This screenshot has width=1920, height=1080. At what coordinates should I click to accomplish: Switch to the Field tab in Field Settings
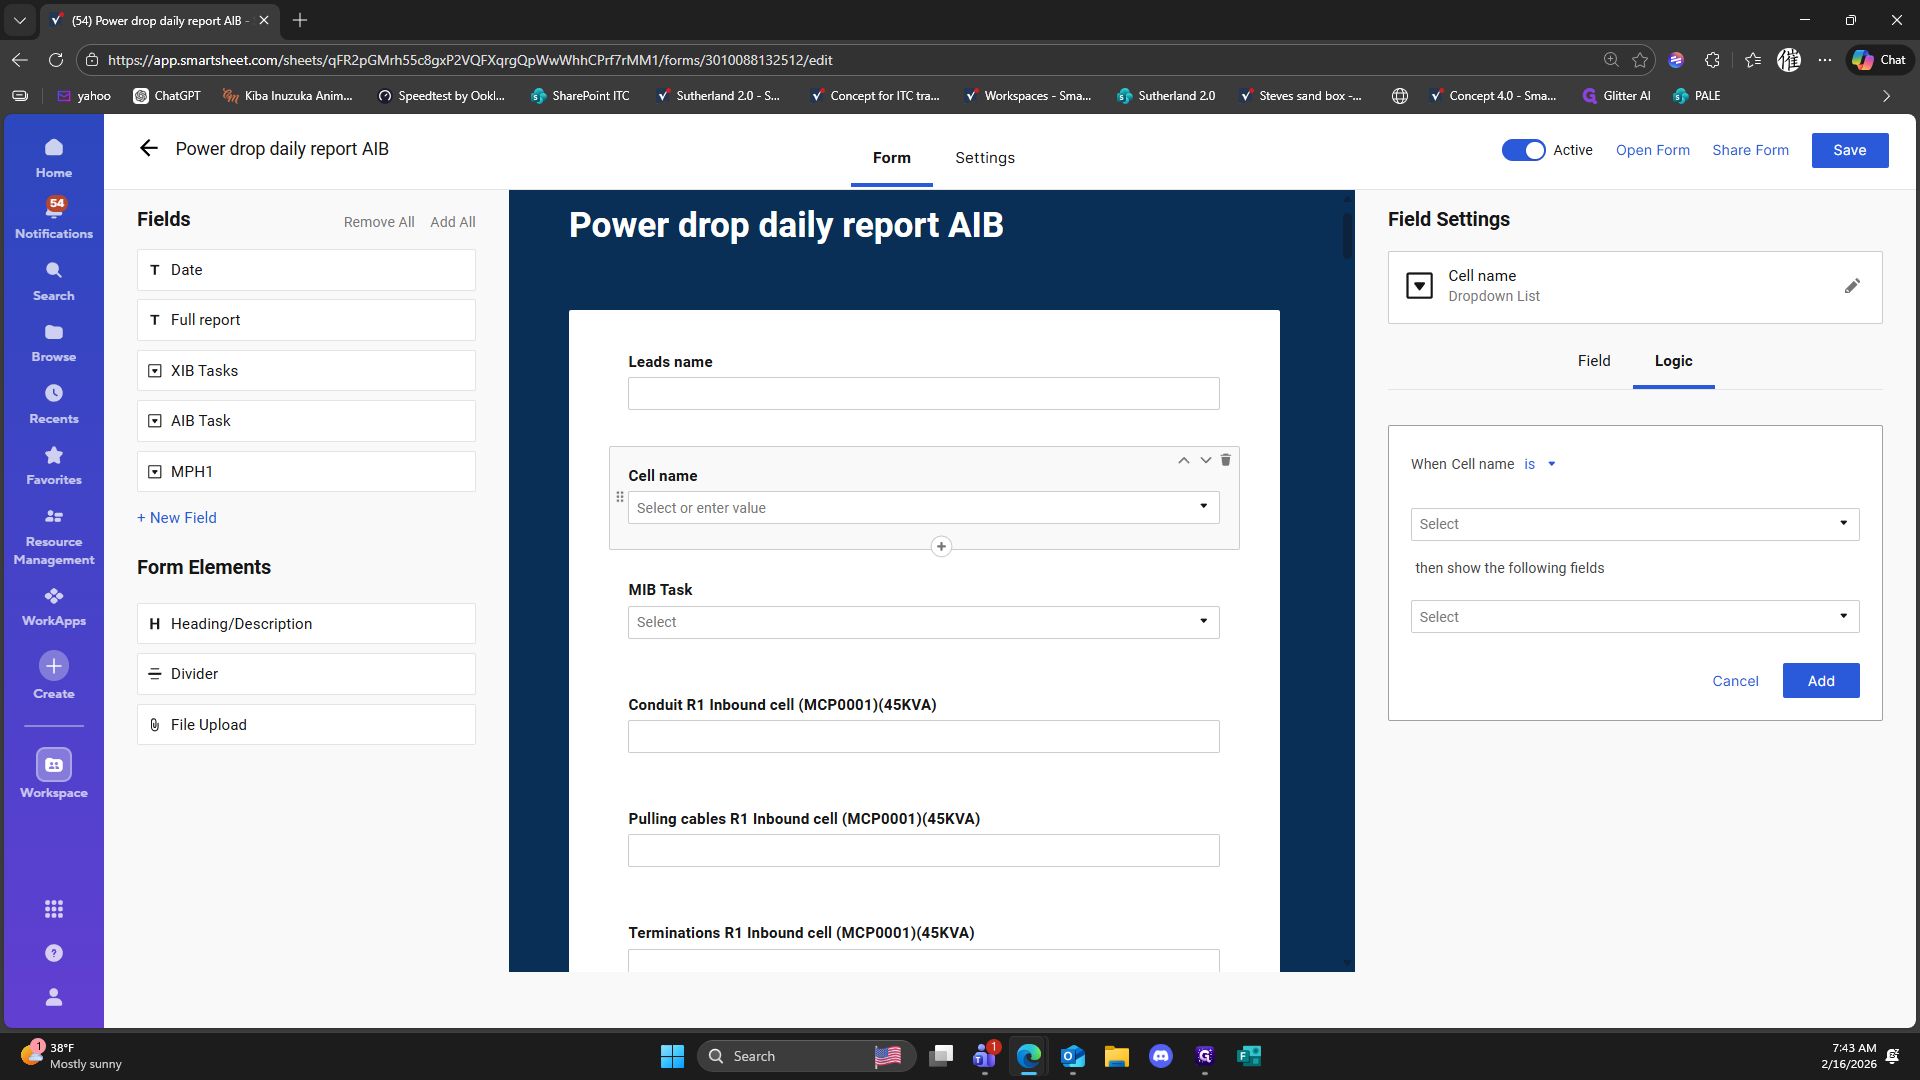coord(1593,361)
